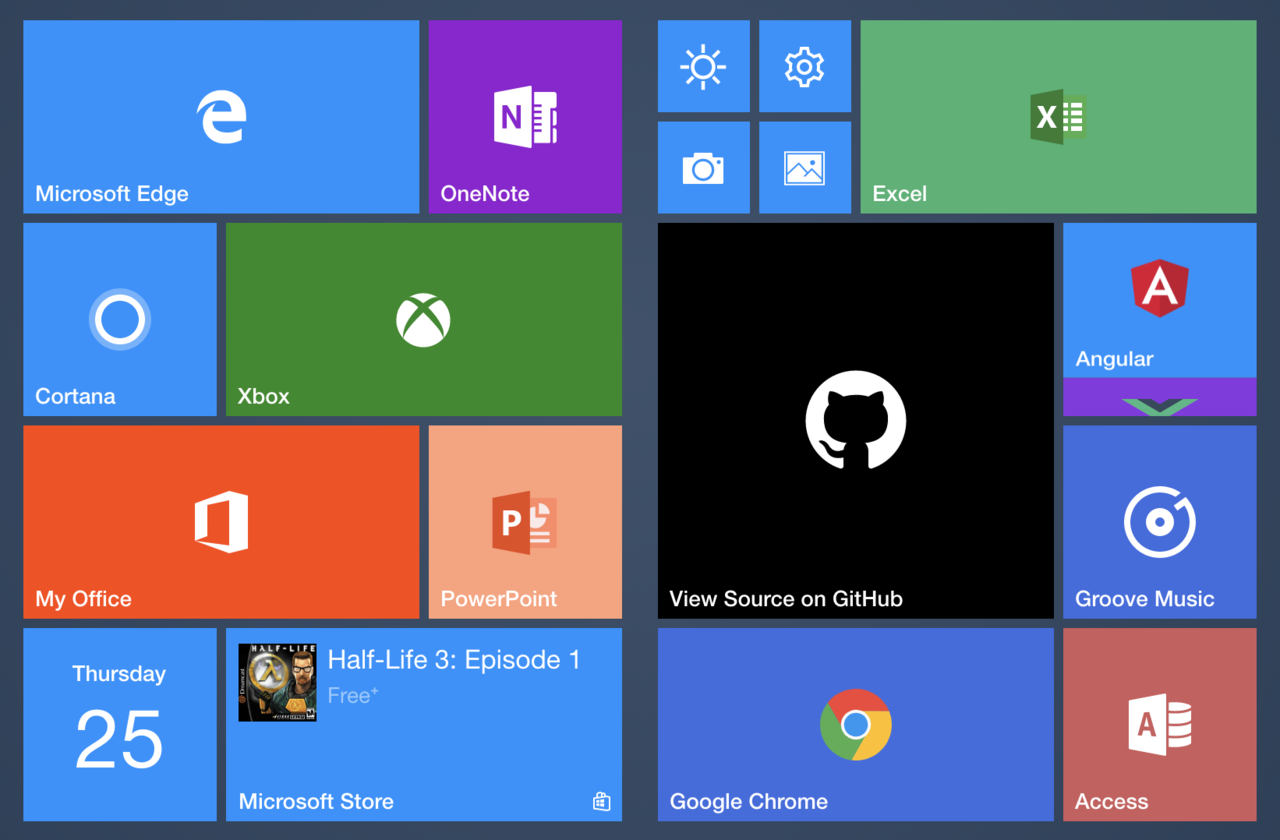Launch the PowerPoint tile
Viewport: 1280px width, 840px height.
(x=525, y=522)
